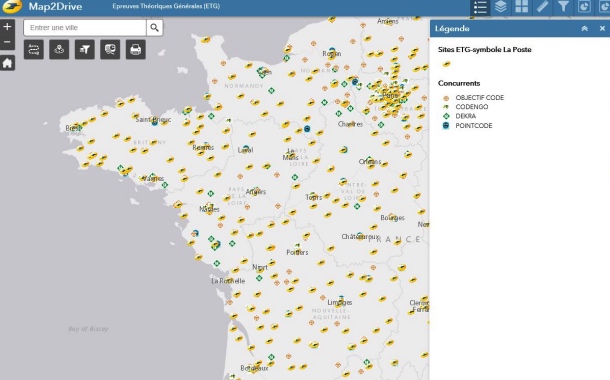Click the Laval city label
The width and height of the screenshot is (610, 380).
point(245,150)
